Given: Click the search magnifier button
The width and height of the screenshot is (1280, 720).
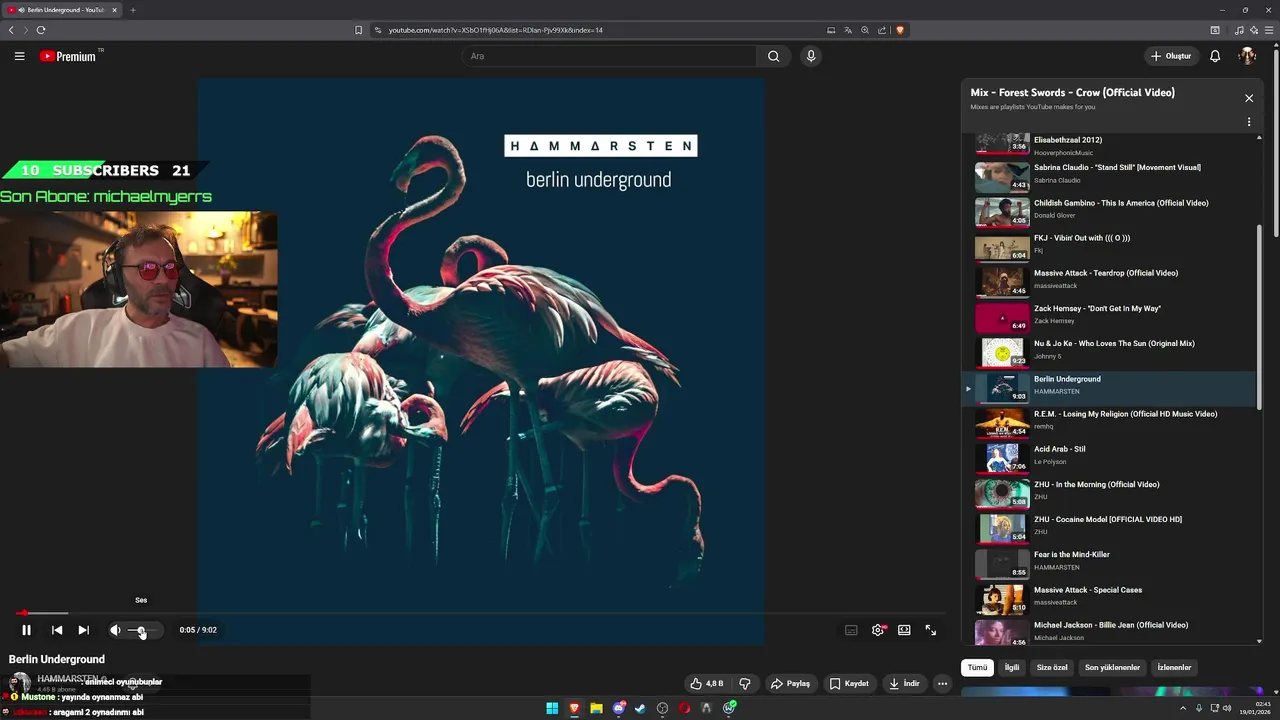Looking at the screenshot, I should [x=773, y=56].
